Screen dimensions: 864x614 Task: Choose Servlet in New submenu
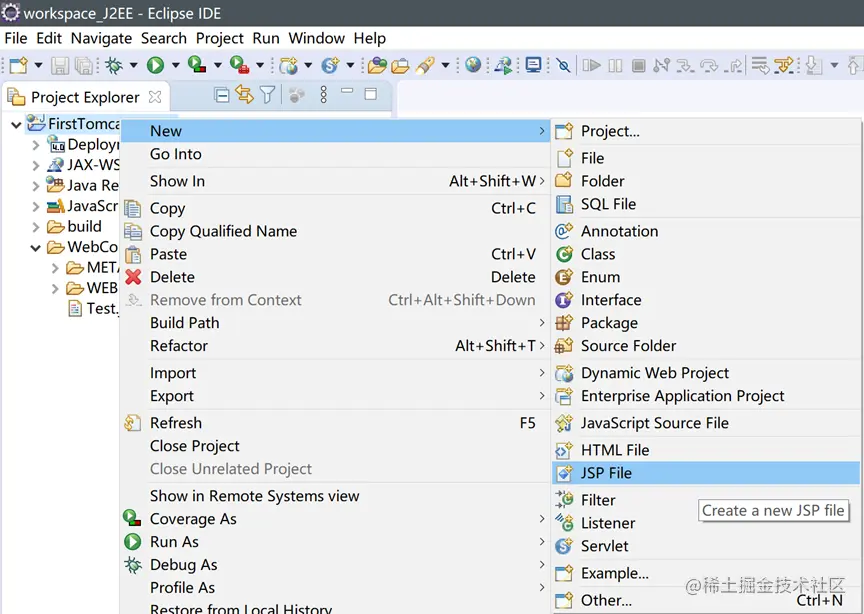coord(705,546)
